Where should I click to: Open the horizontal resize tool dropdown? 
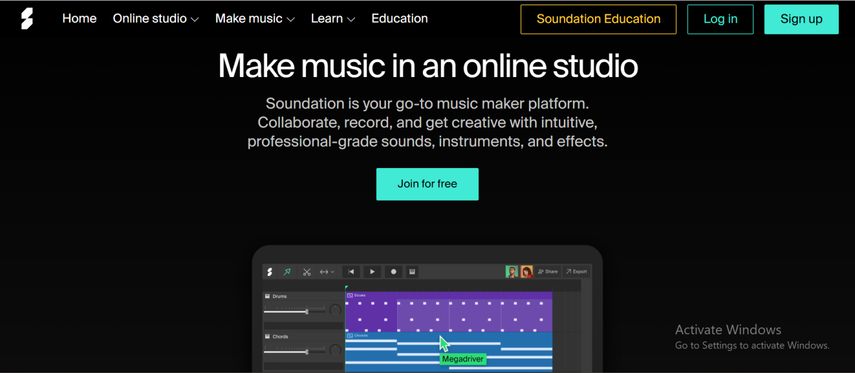coord(327,272)
